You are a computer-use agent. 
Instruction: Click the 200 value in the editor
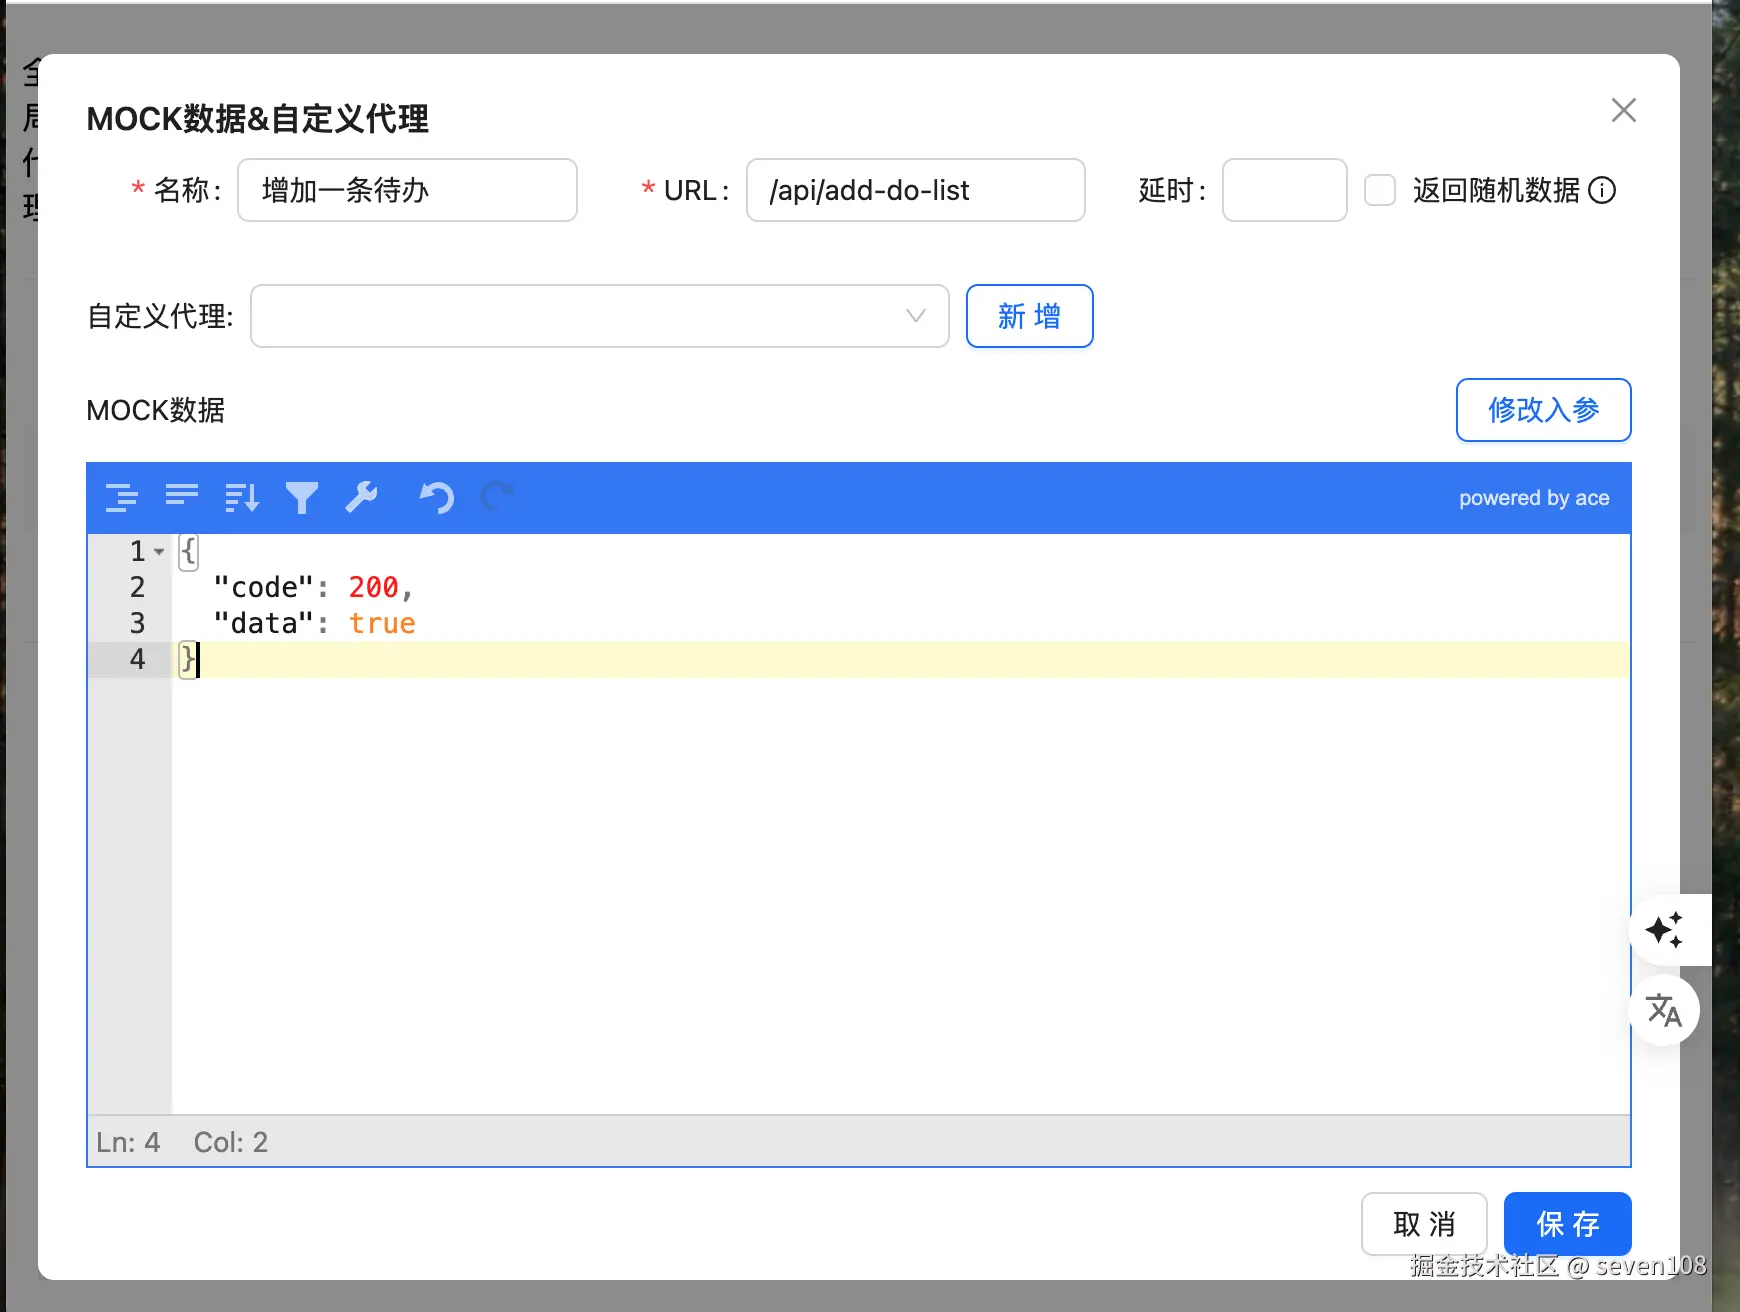click(373, 587)
